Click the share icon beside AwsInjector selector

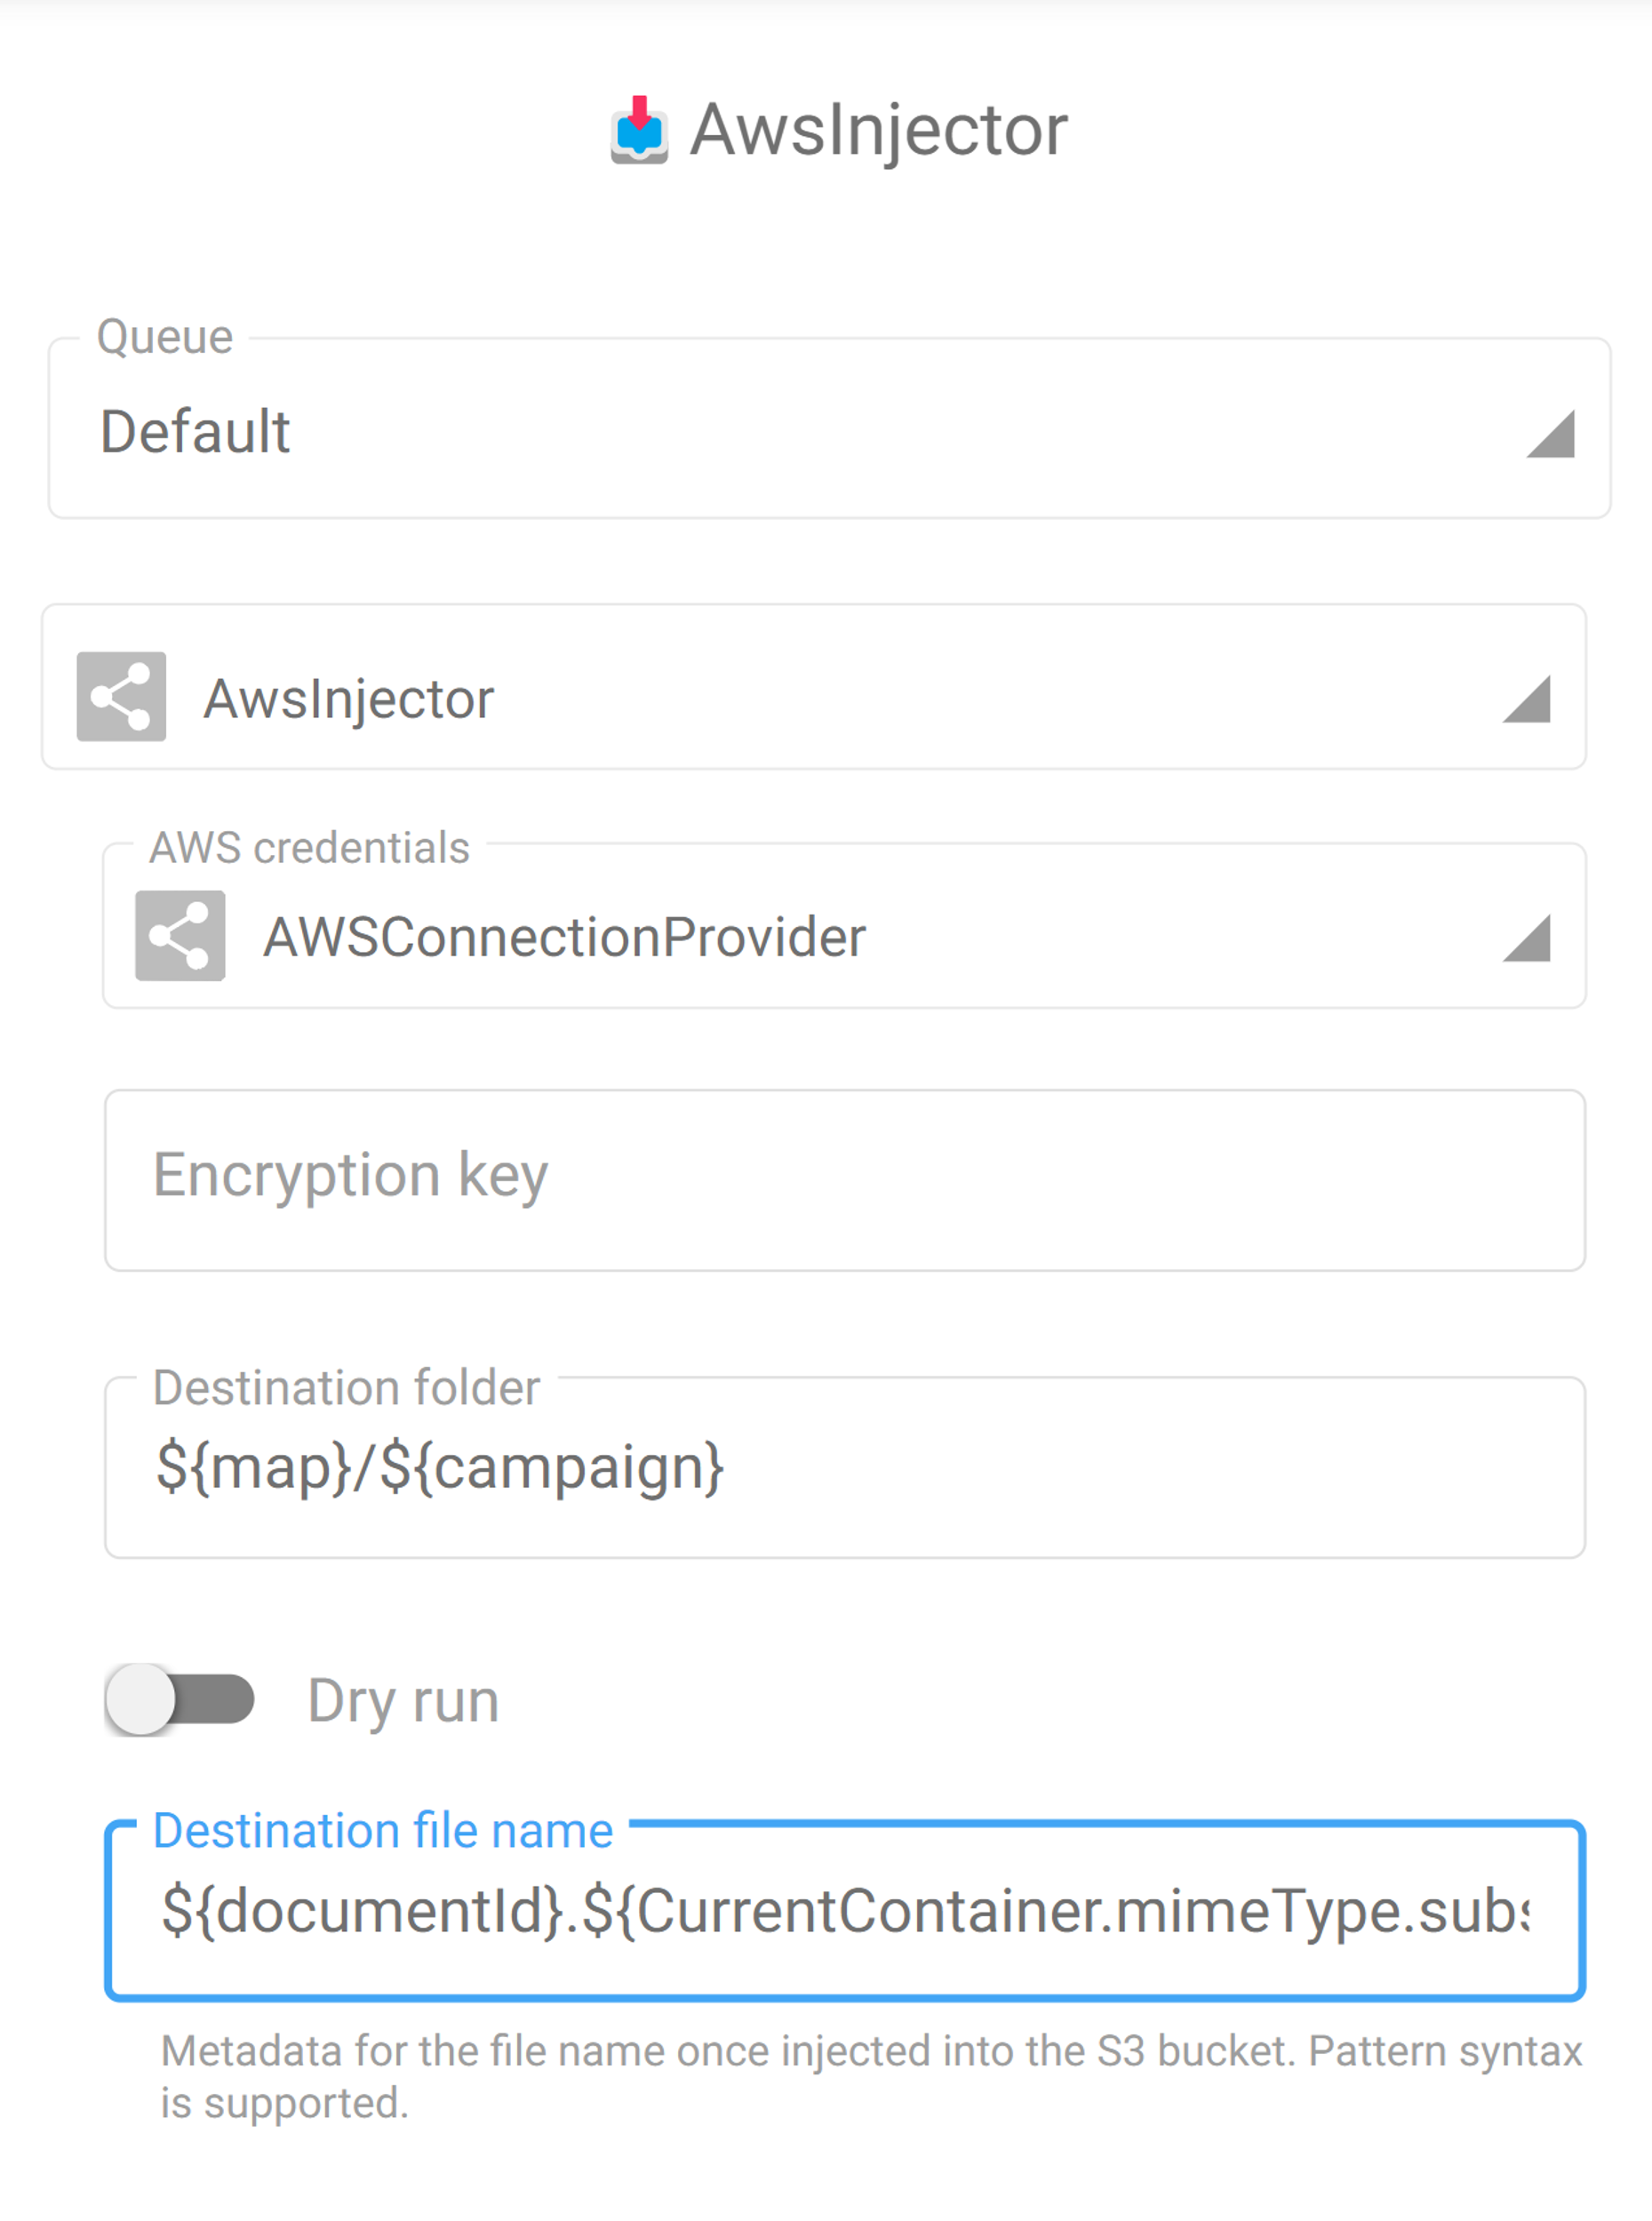(121, 697)
